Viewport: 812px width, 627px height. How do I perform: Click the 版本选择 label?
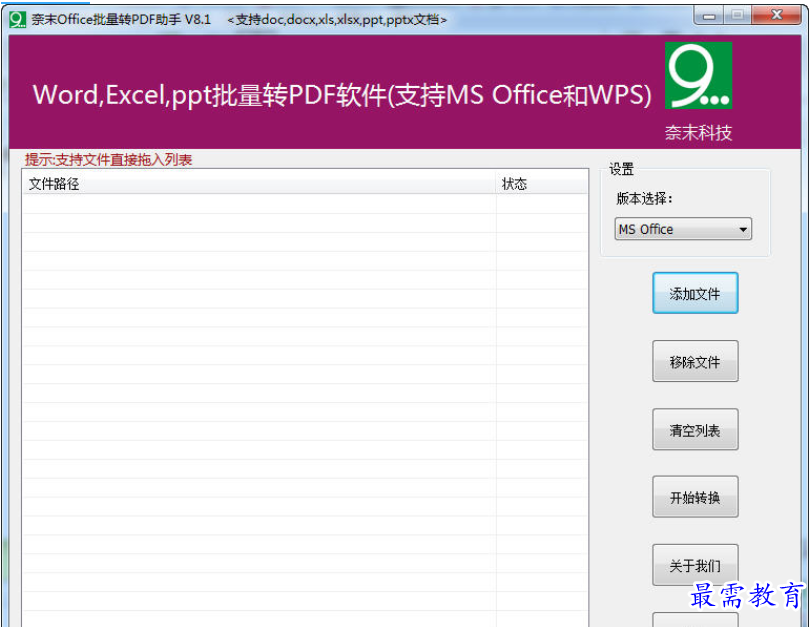(x=644, y=198)
